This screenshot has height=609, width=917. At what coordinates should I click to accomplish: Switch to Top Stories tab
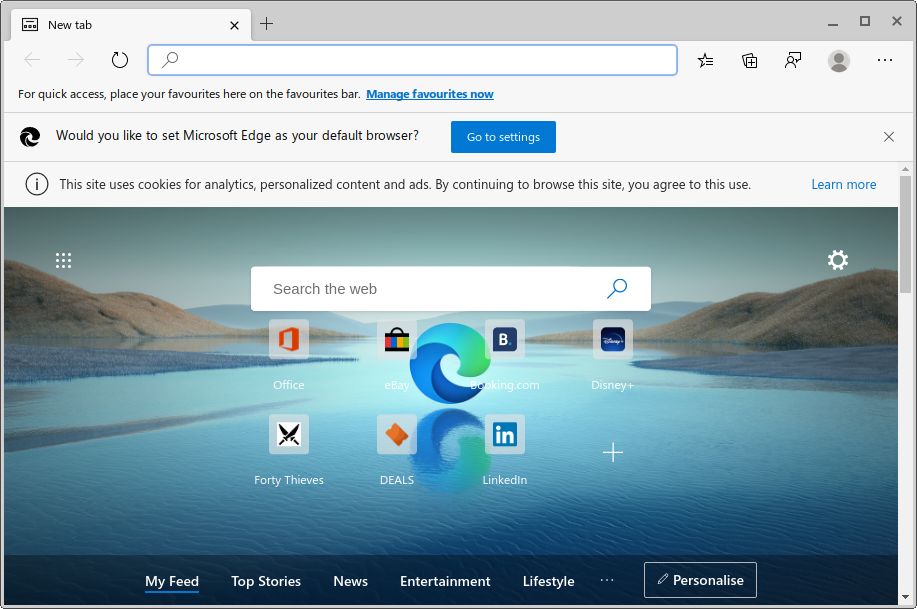266,582
